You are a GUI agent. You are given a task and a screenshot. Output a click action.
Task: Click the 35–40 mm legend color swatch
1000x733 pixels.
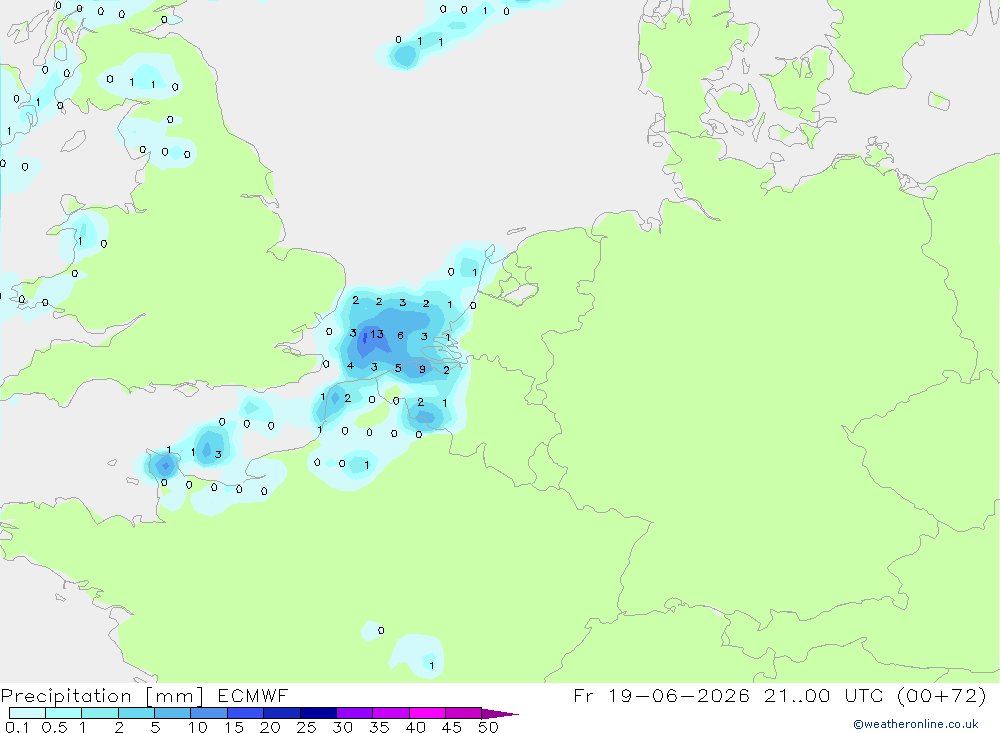[391, 713]
